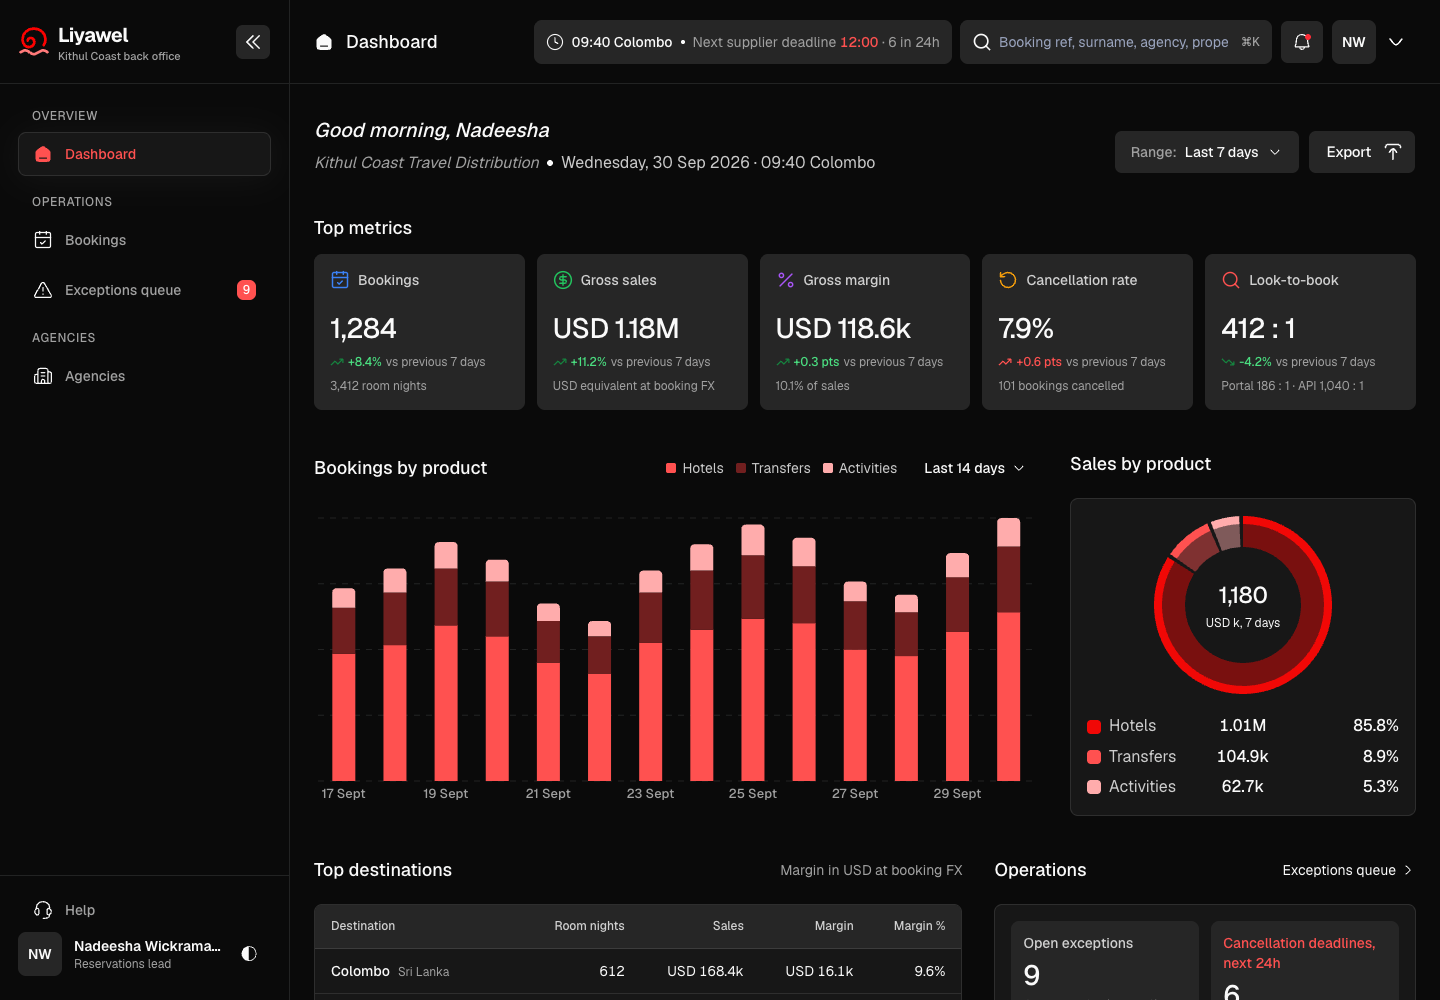Click the 1,180 sales donut chart
The height and width of the screenshot is (1000, 1440).
pos(1243,605)
